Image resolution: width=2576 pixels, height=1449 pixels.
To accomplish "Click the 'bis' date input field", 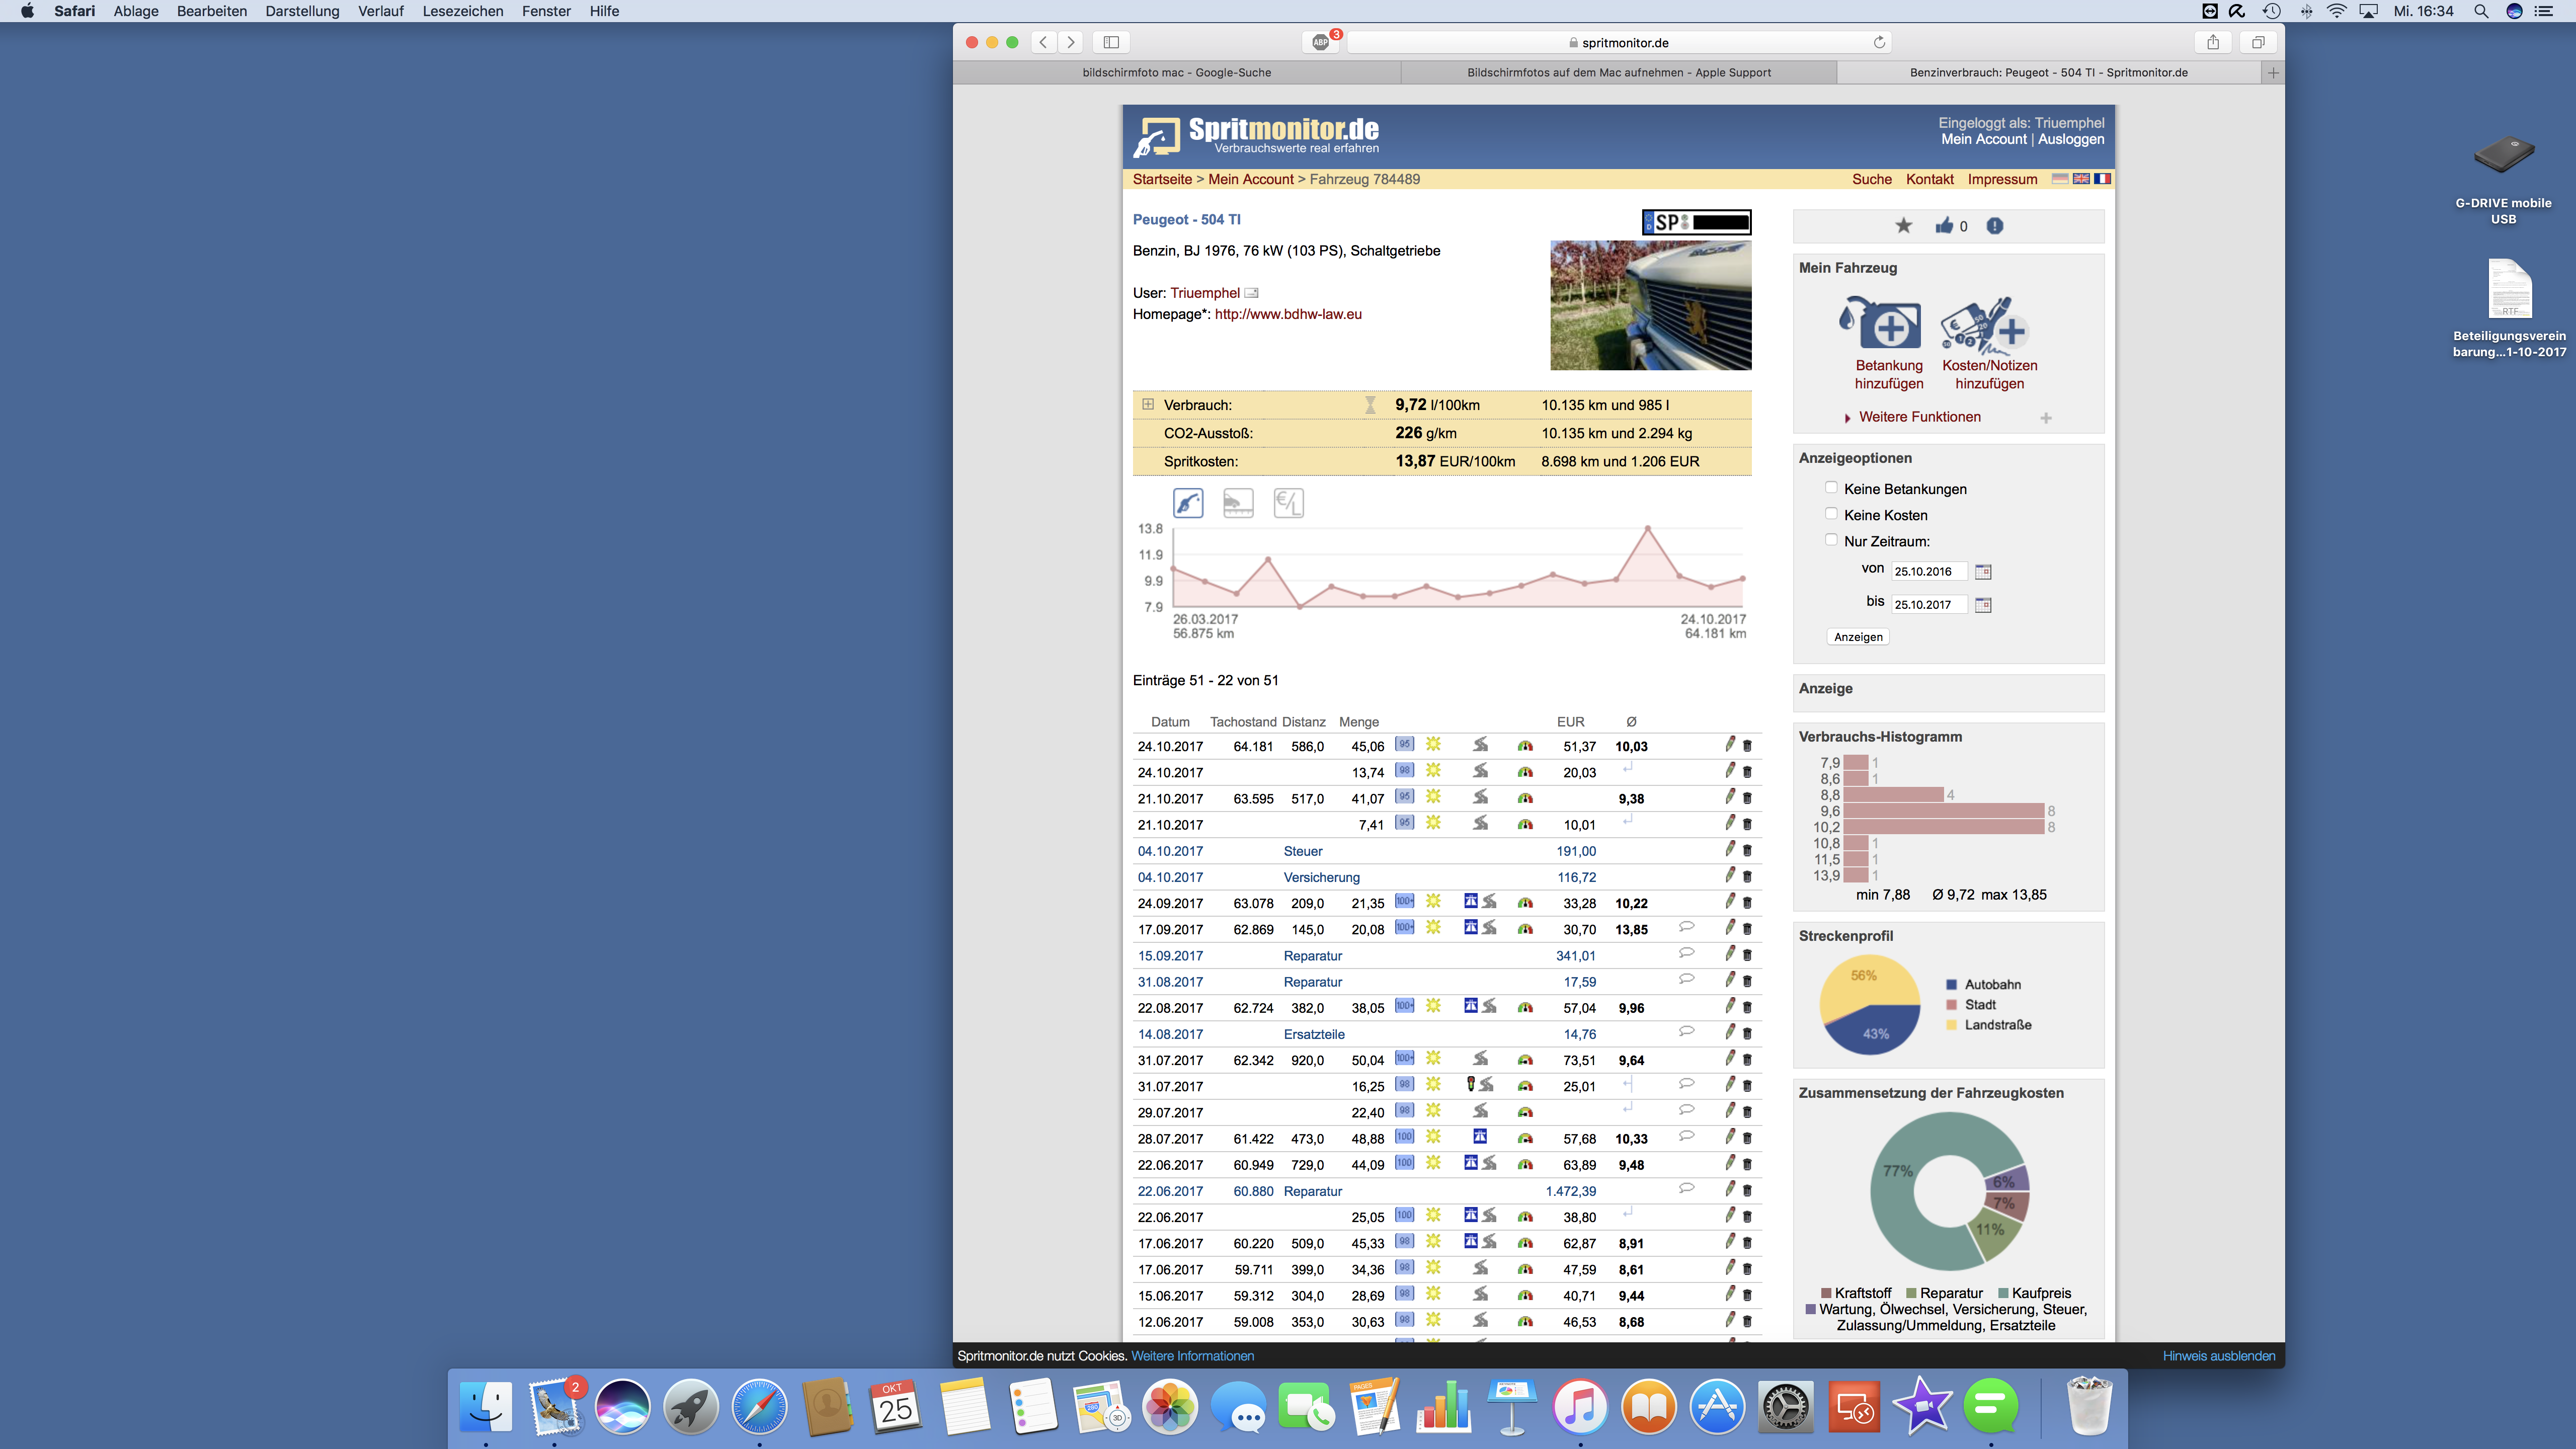I will pos(1930,605).
